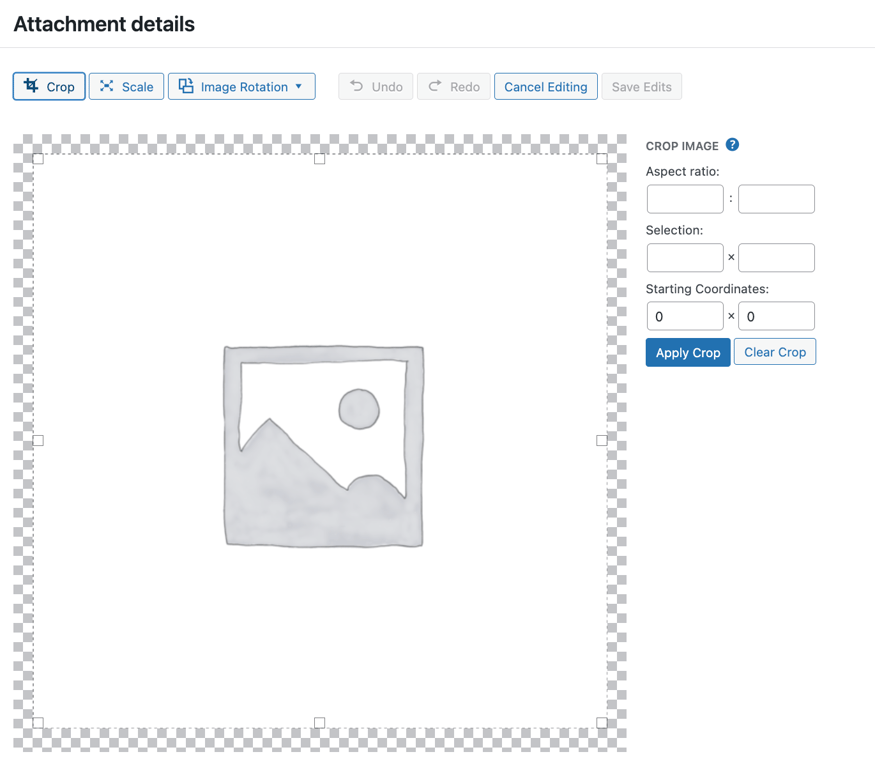Click the second aspect ratio field
Viewport: 875px width, 768px height.
click(x=776, y=198)
